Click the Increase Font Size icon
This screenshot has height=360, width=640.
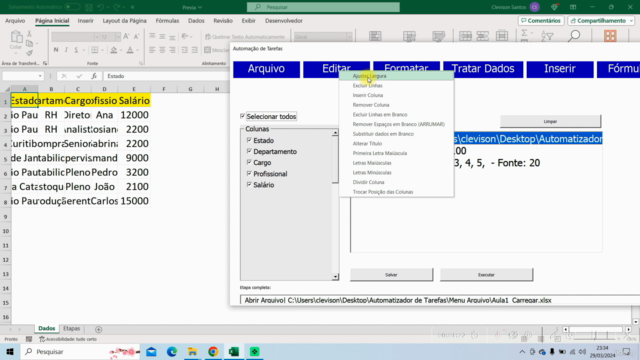[x=126, y=37]
